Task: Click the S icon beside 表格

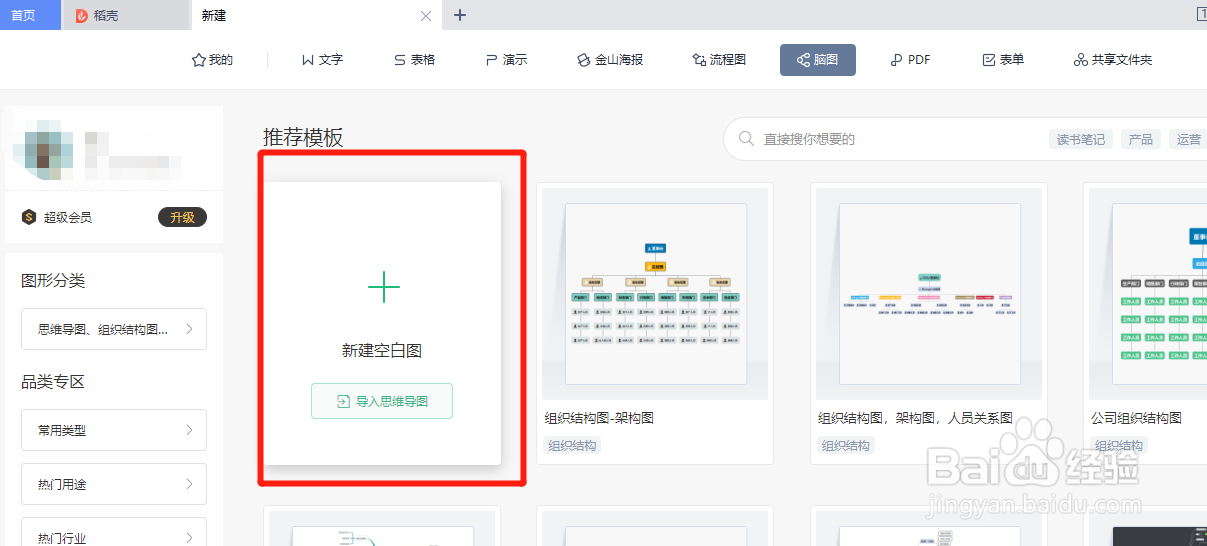Action: pyautogui.click(x=399, y=60)
